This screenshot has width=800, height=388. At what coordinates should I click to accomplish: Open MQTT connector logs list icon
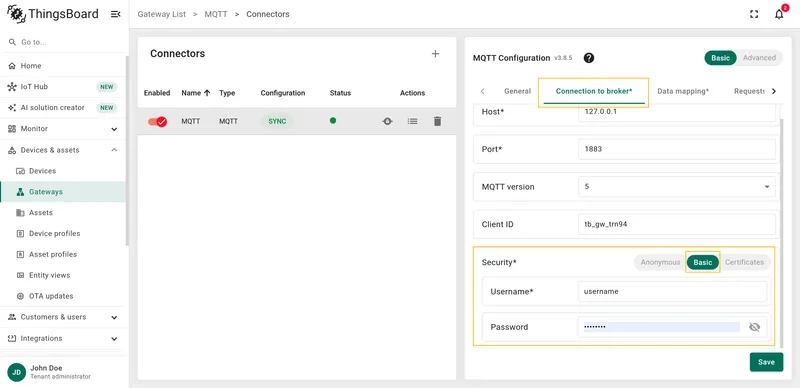click(412, 122)
